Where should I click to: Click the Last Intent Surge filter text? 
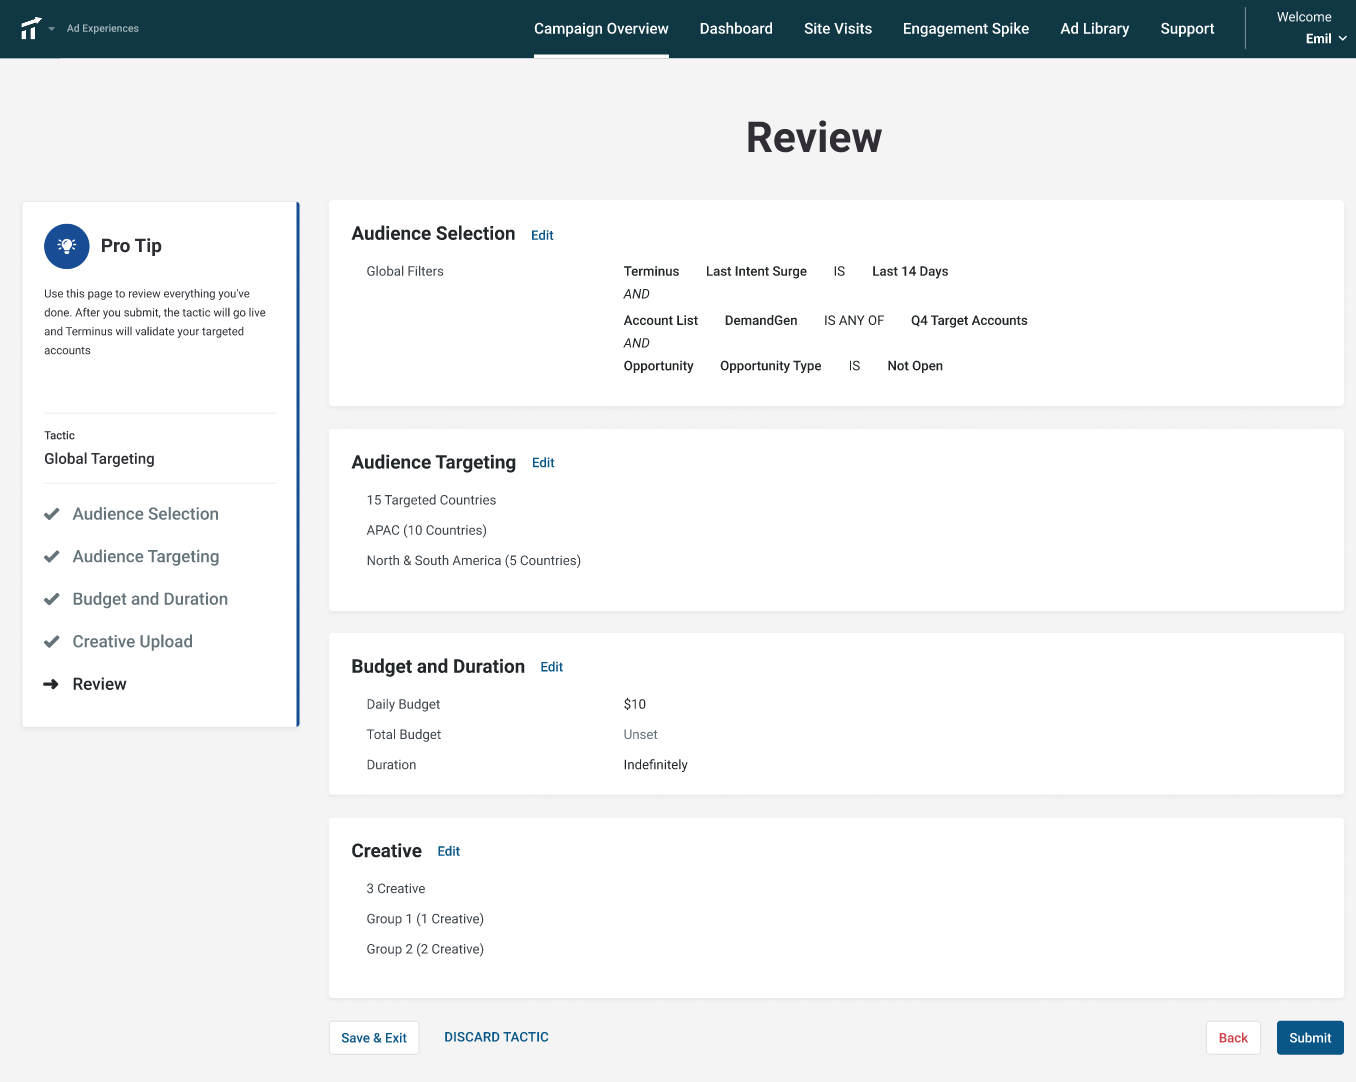pyautogui.click(x=756, y=271)
